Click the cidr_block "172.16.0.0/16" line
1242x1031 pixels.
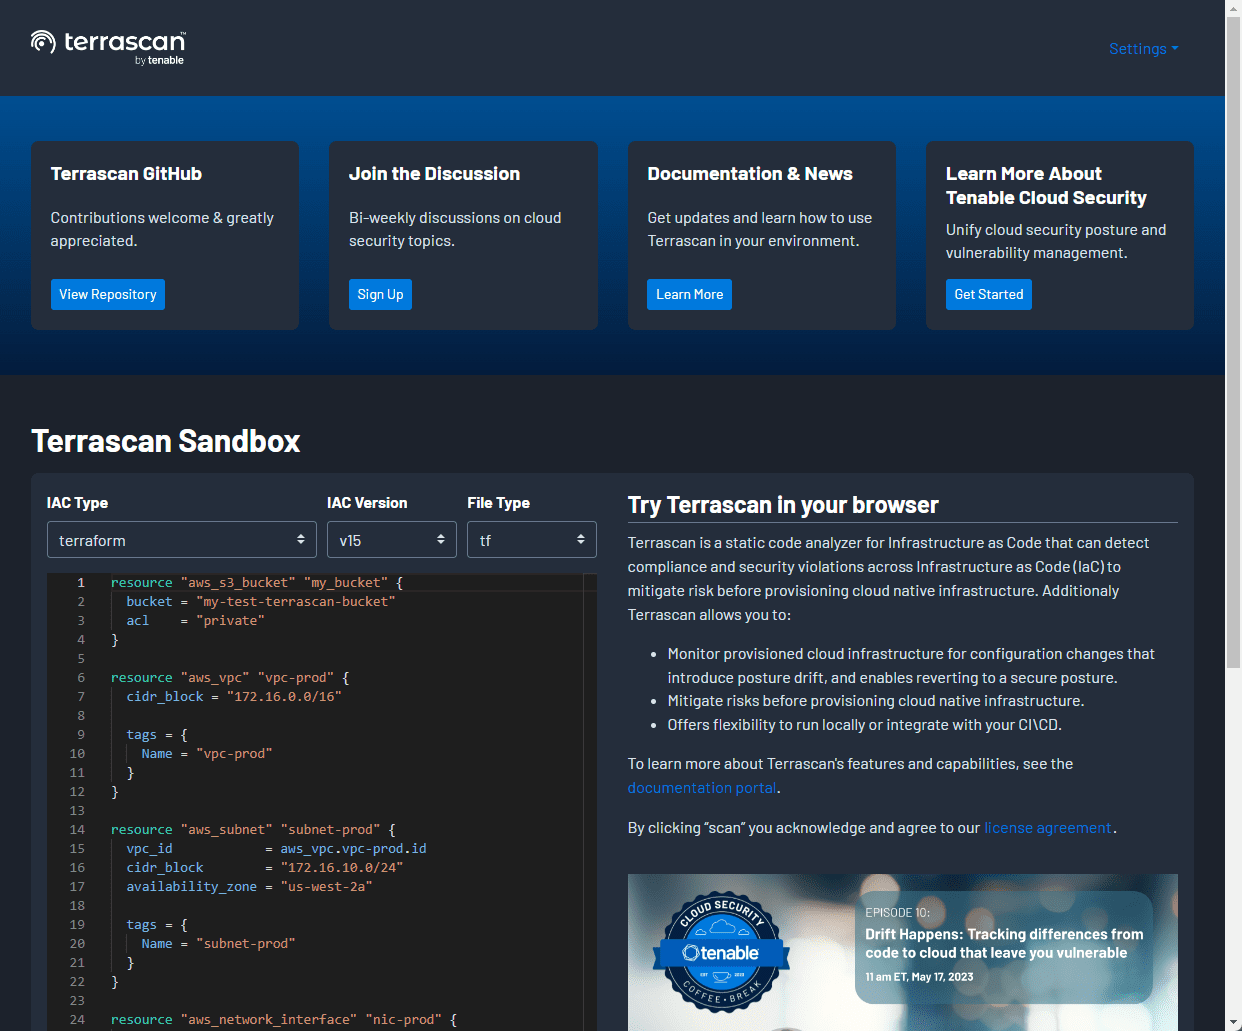(234, 696)
